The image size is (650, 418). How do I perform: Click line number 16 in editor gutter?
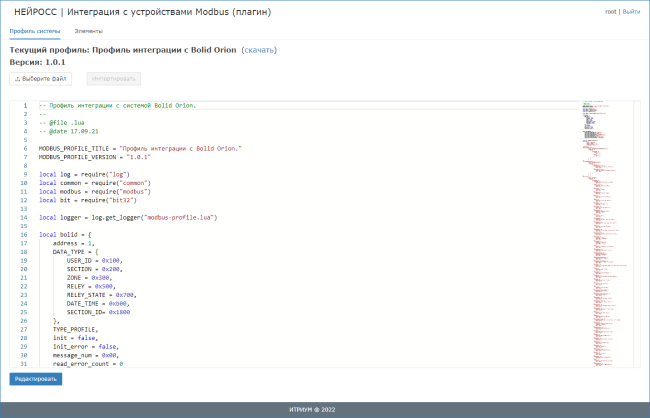click(x=24, y=235)
